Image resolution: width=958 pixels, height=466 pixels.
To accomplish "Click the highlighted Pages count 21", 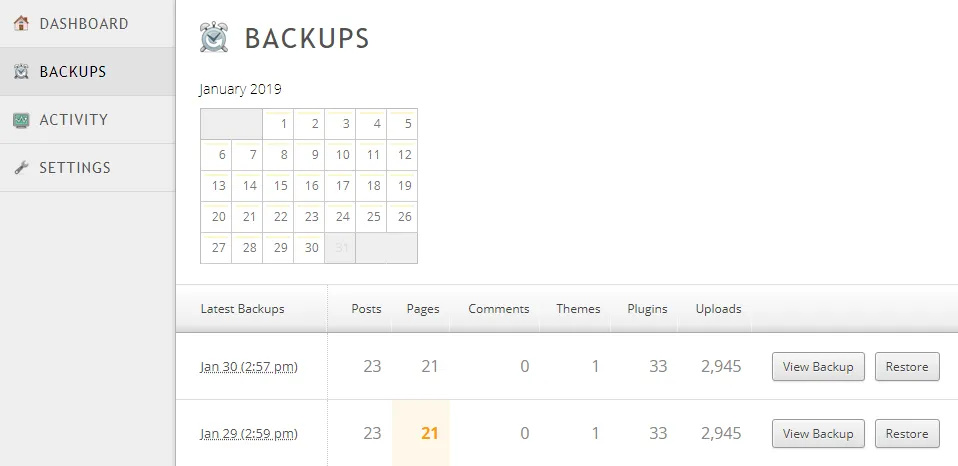I will point(430,434).
